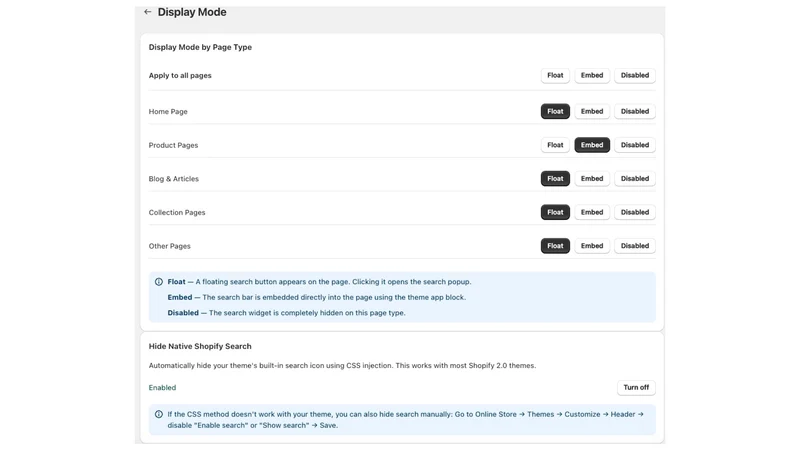
Task: Switch Blog & Articles to Float
Action: click(x=555, y=179)
